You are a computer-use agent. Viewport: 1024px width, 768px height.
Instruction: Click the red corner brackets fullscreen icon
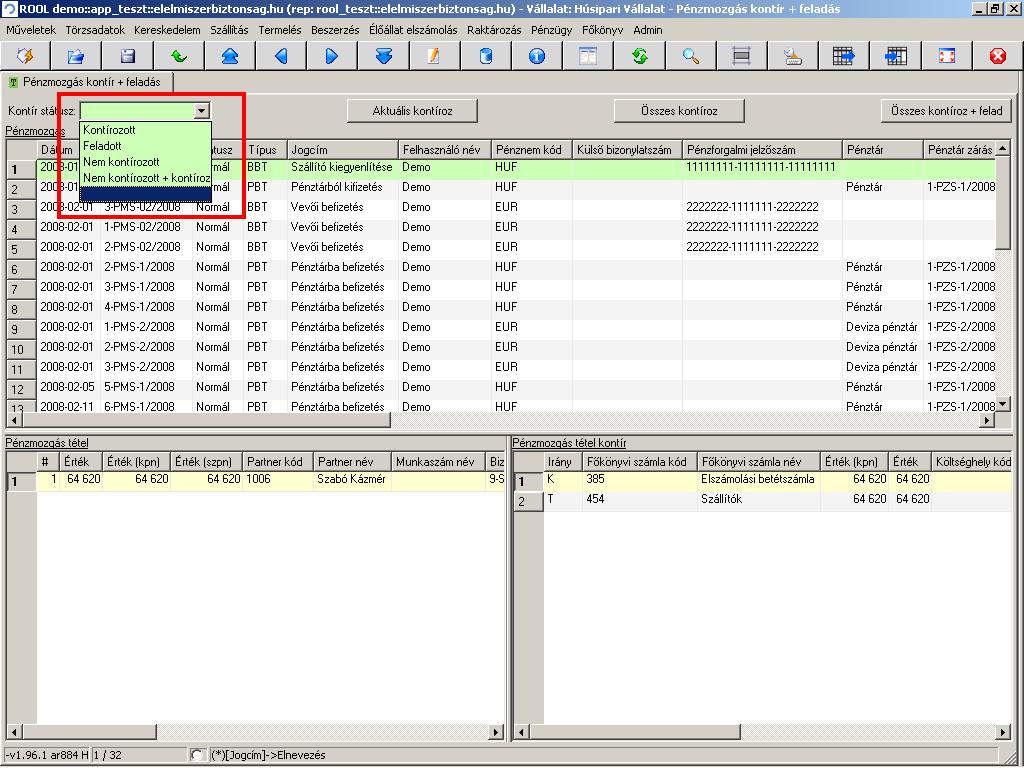946,56
